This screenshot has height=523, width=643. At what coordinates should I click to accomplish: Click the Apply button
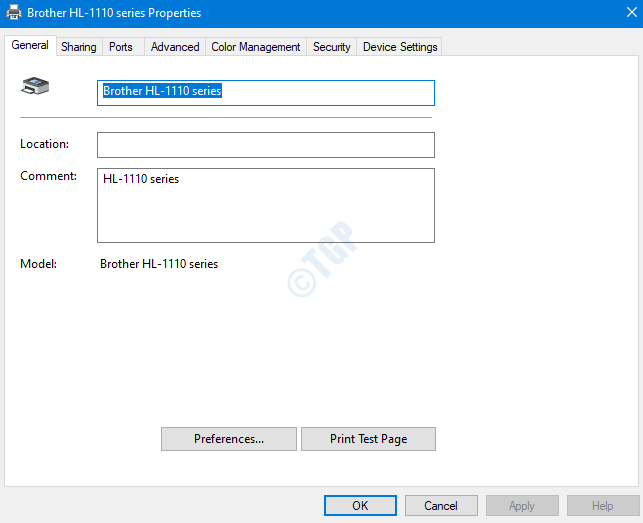(x=522, y=505)
